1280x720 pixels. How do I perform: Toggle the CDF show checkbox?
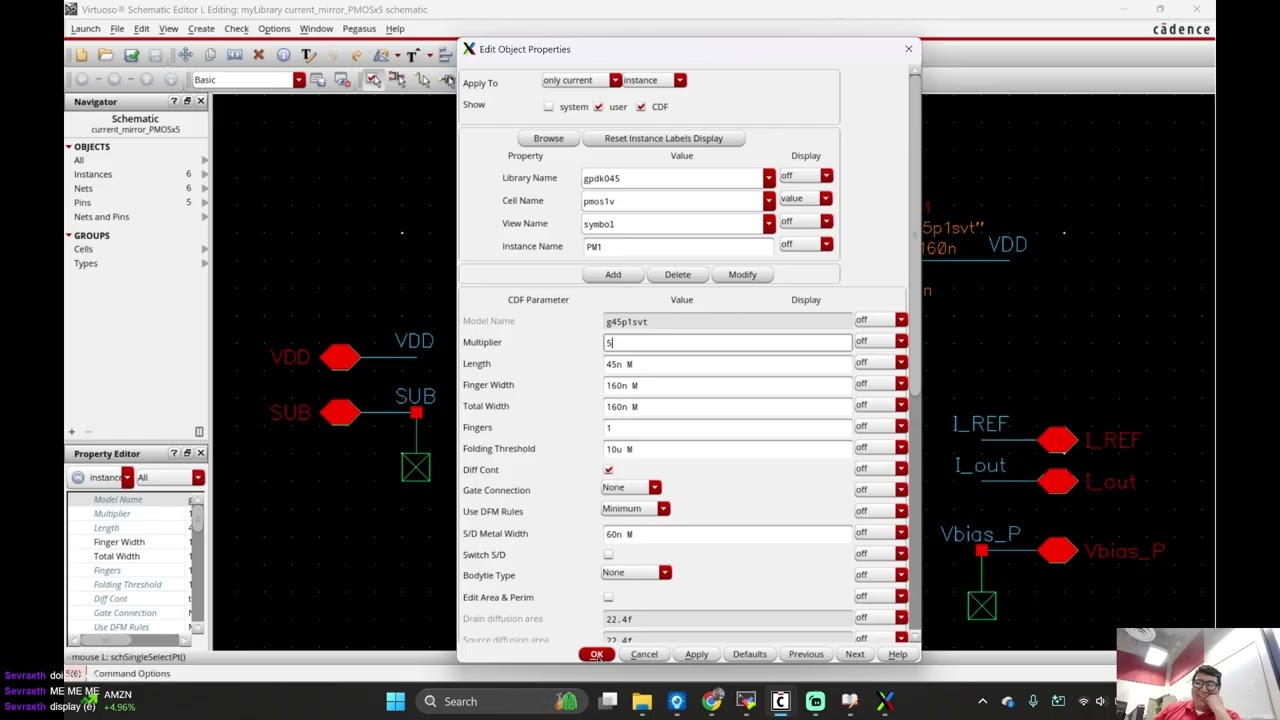pos(641,106)
